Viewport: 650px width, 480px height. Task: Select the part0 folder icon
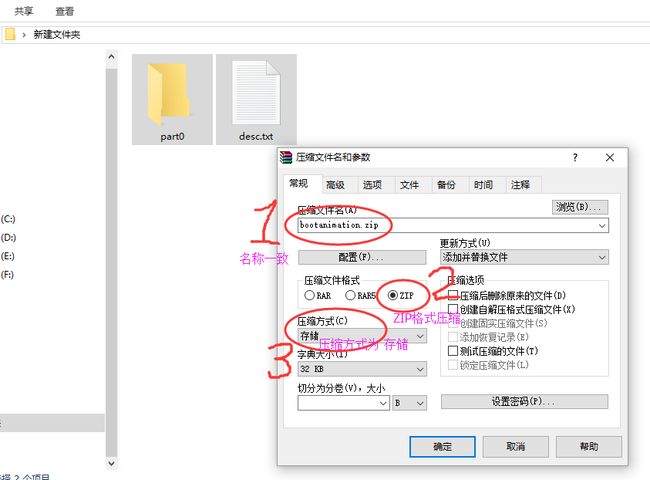170,94
